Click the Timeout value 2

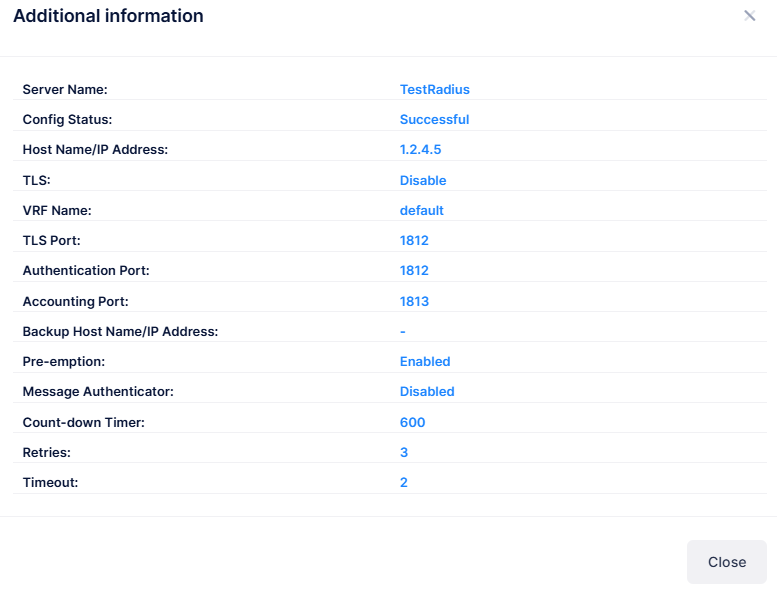(404, 482)
